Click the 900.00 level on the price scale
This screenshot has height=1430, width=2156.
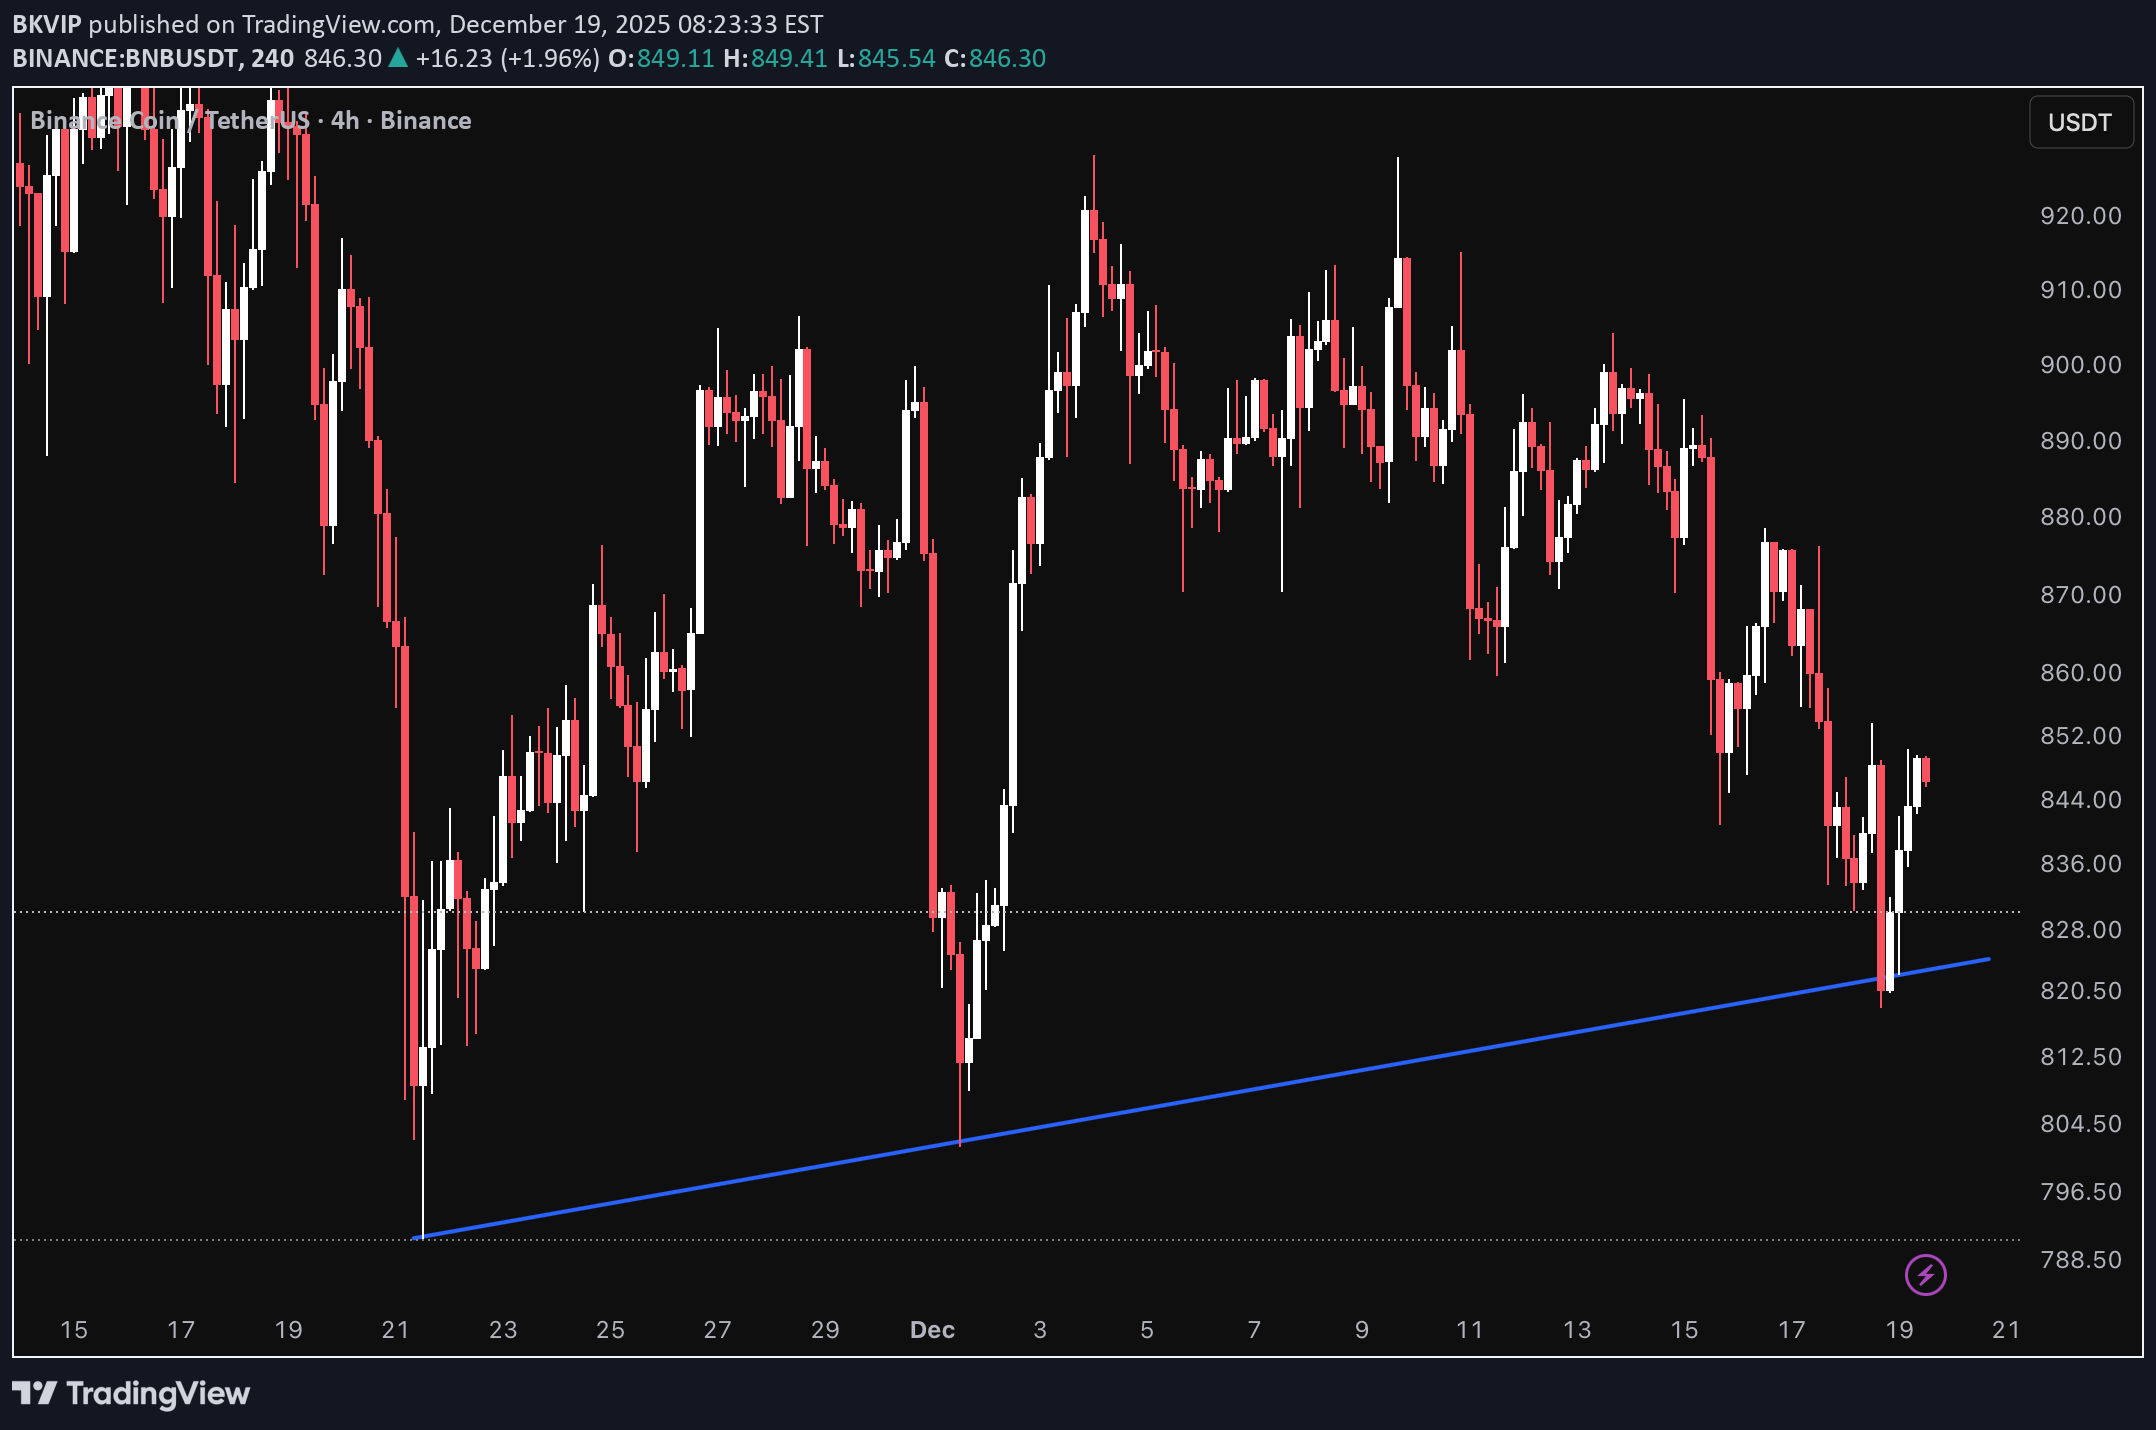(2082, 366)
